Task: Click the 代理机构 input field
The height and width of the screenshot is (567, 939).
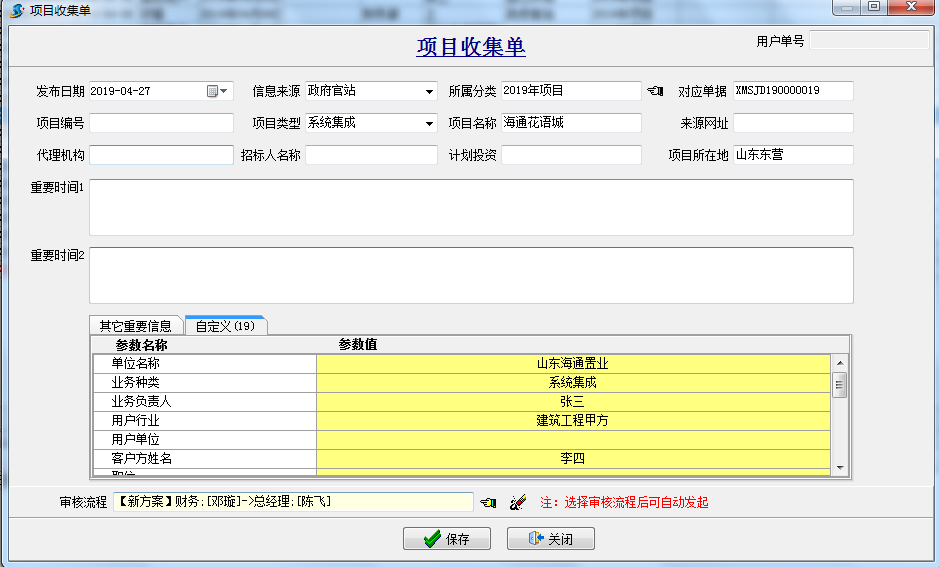Action: 161,155
